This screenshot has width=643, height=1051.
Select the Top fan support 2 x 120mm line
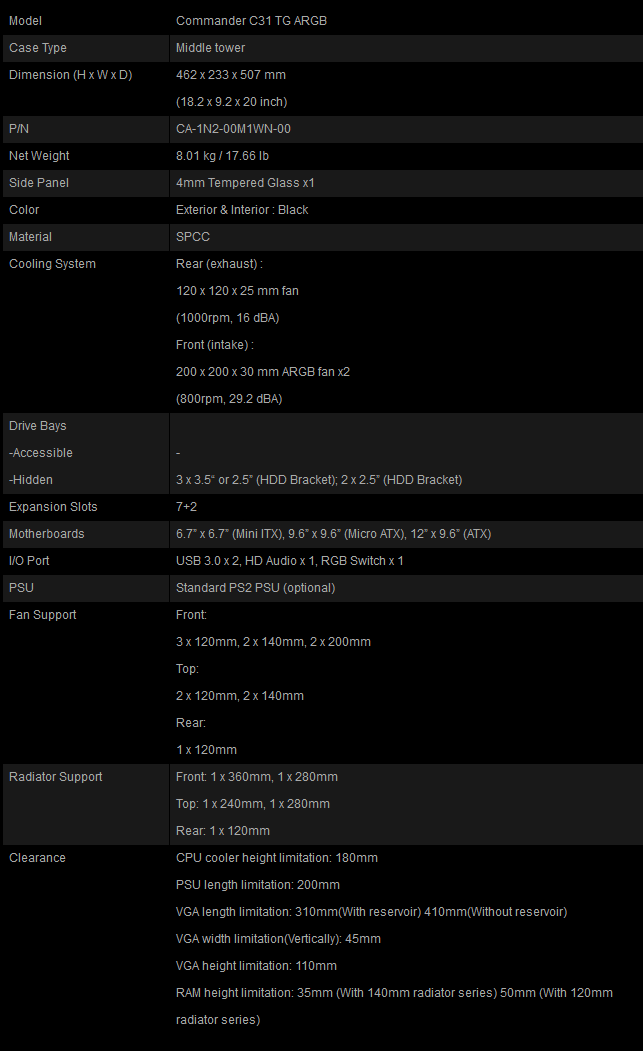pyautogui.click(x=239, y=696)
